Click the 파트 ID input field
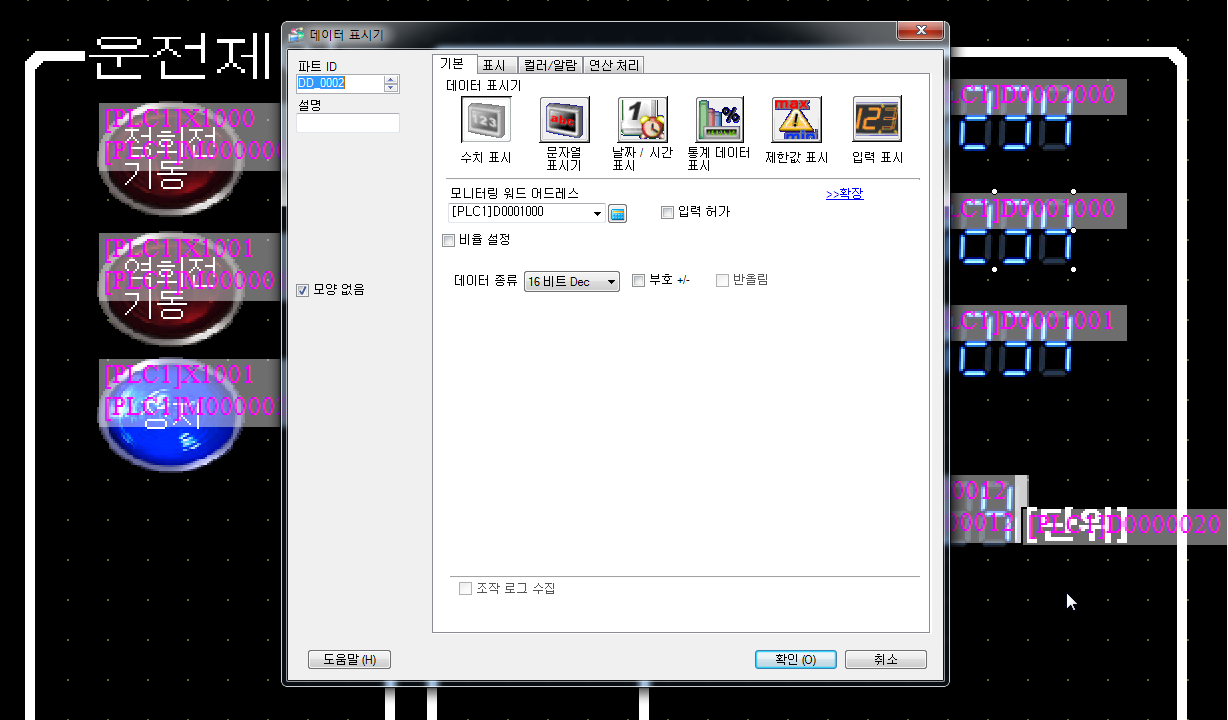The width and height of the screenshot is (1228, 720). point(340,84)
